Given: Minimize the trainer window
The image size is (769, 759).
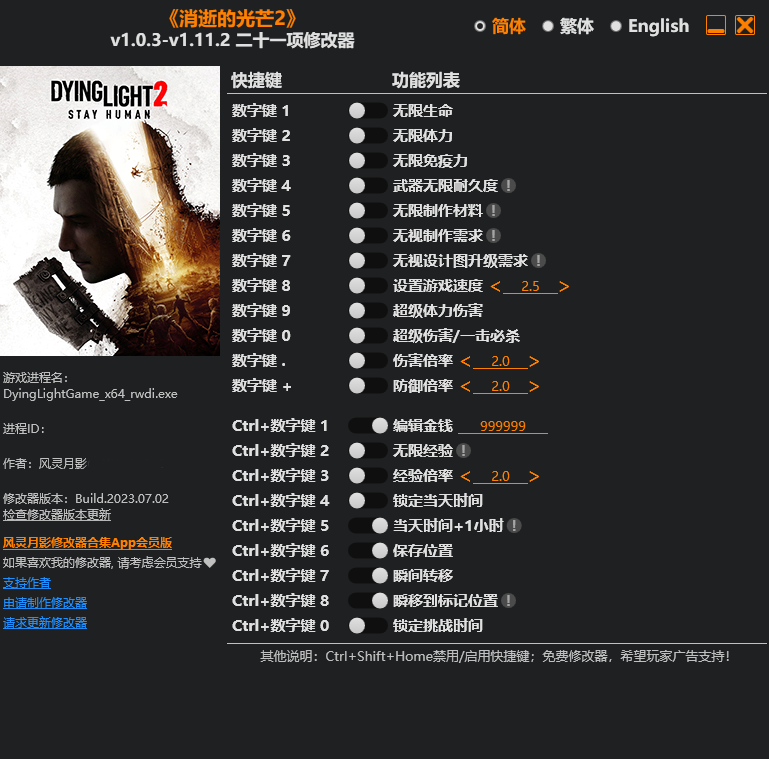Looking at the screenshot, I should (x=716, y=25).
